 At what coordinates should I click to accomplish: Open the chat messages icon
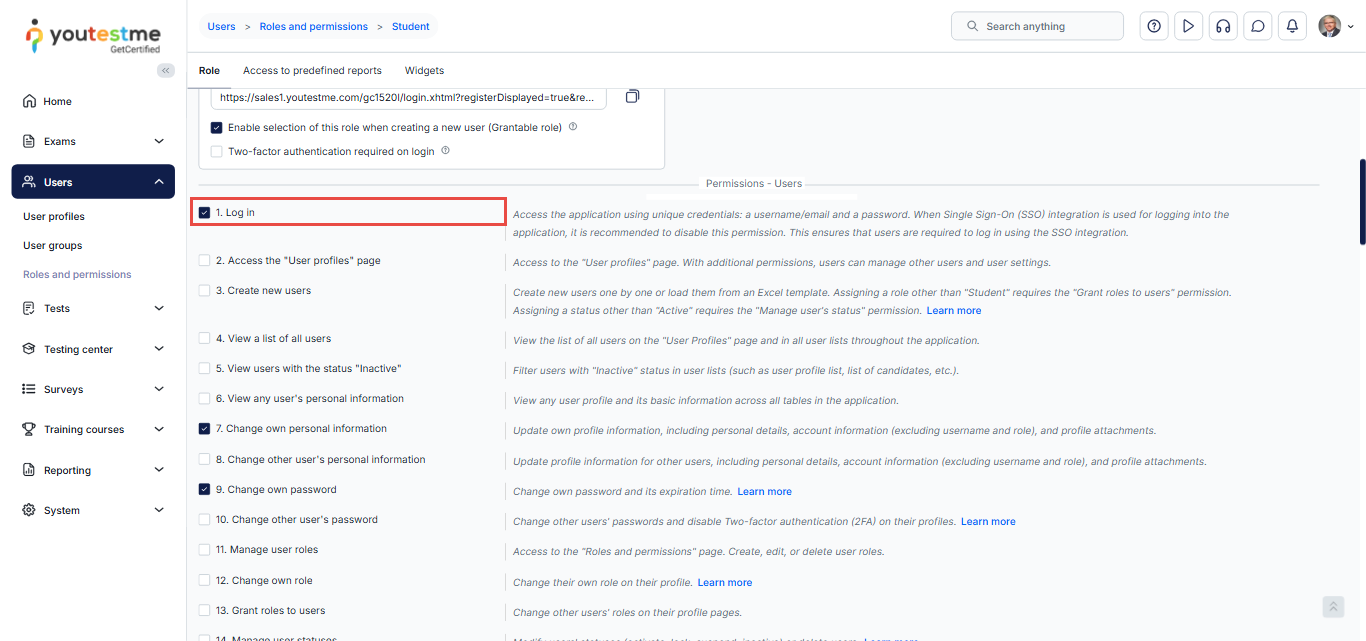1258,26
